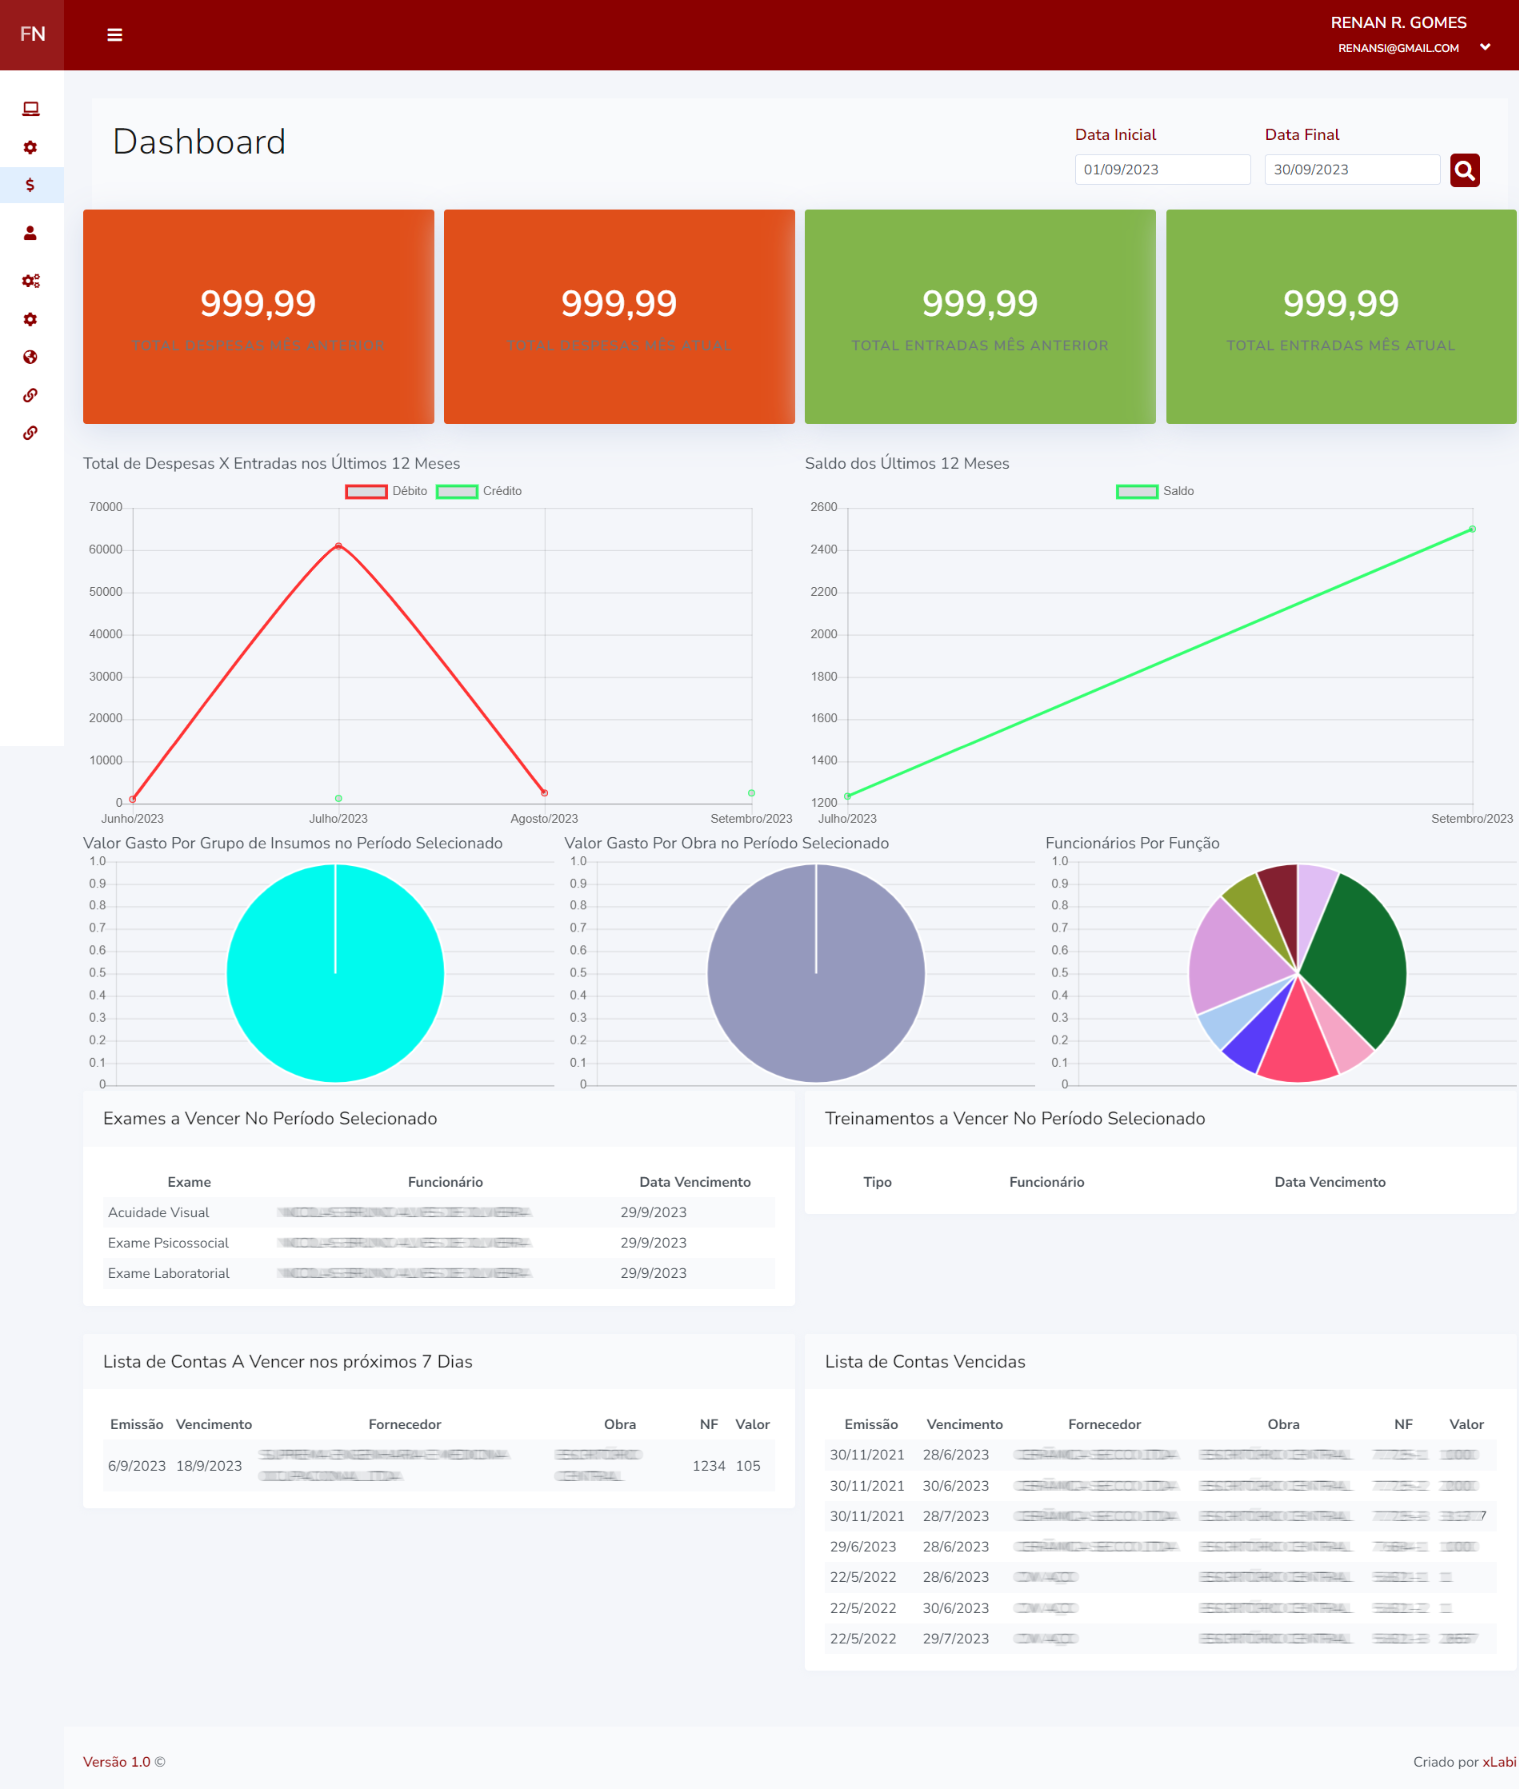This screenshot has width=1519, height=1789.
Task: Click the magnifier search button beside Data Final
Action: point(1465,170)
